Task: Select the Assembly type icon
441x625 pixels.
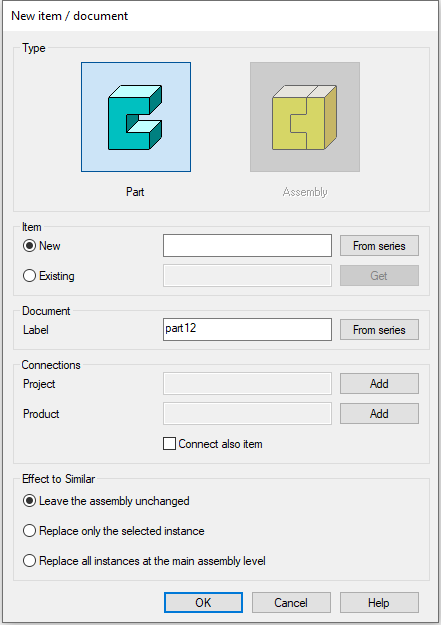Action: tap(305, 117)
